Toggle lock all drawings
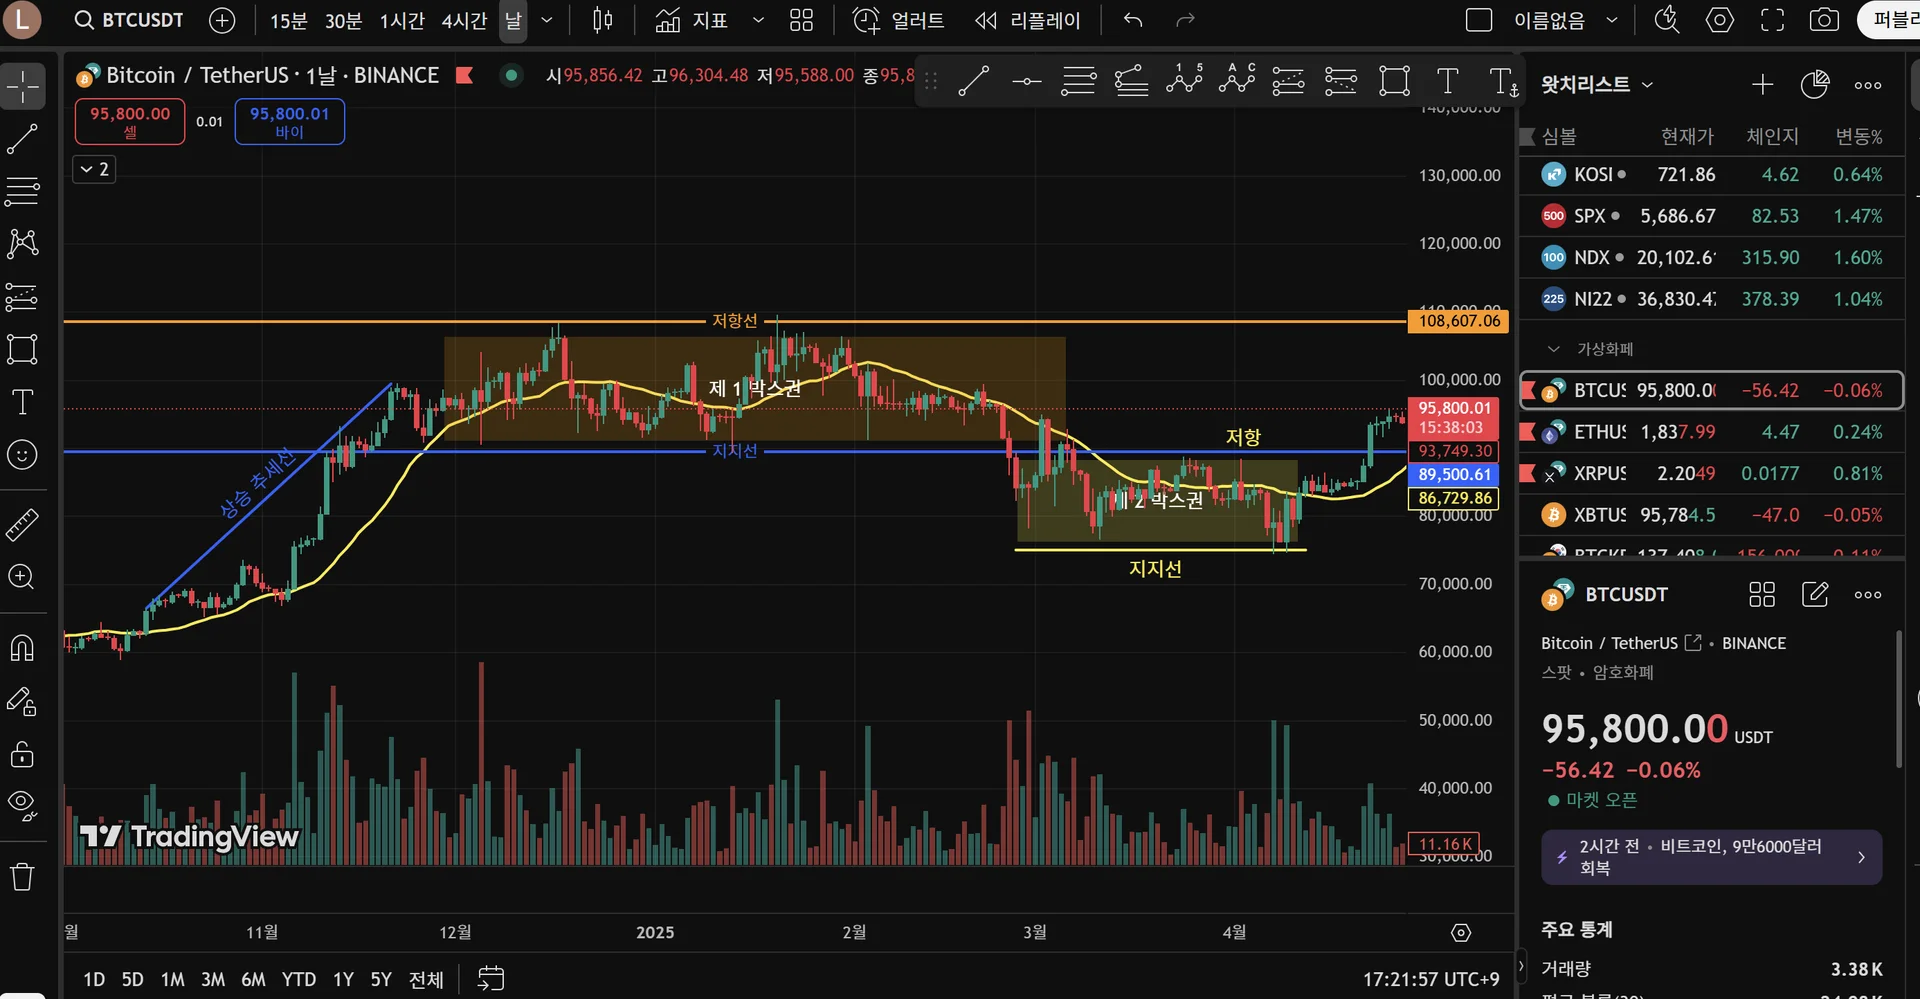This screenshot has width=1920, height=999. [x=22, y=754]
